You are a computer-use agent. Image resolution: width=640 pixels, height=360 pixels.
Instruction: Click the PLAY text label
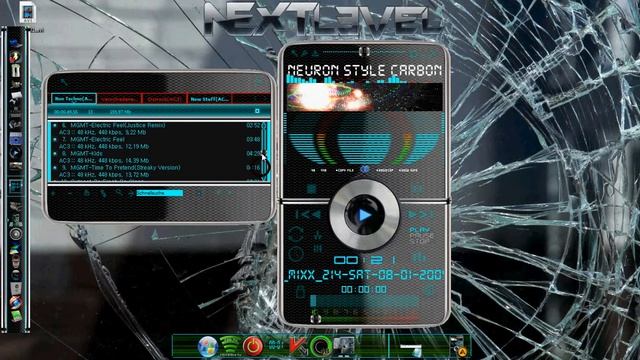click(x=419, y=230)
